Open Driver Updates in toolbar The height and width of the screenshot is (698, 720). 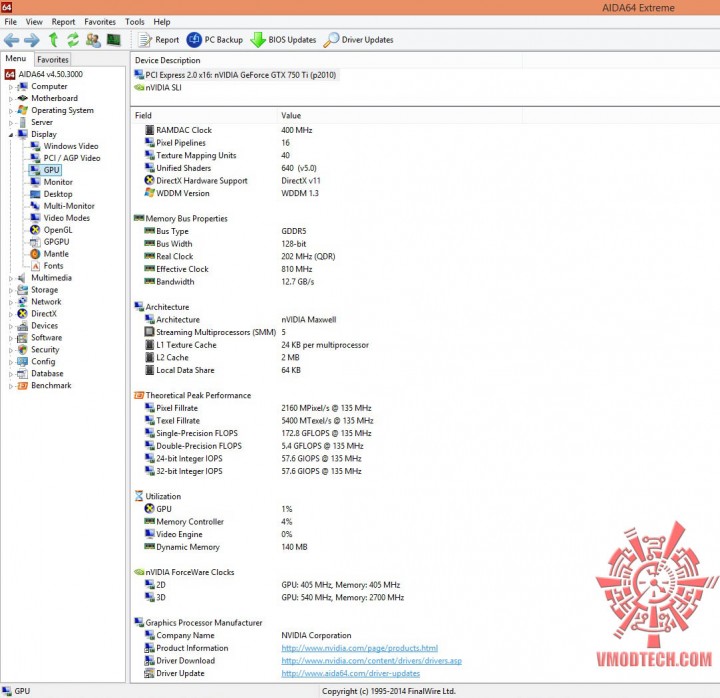pos(358,40)
